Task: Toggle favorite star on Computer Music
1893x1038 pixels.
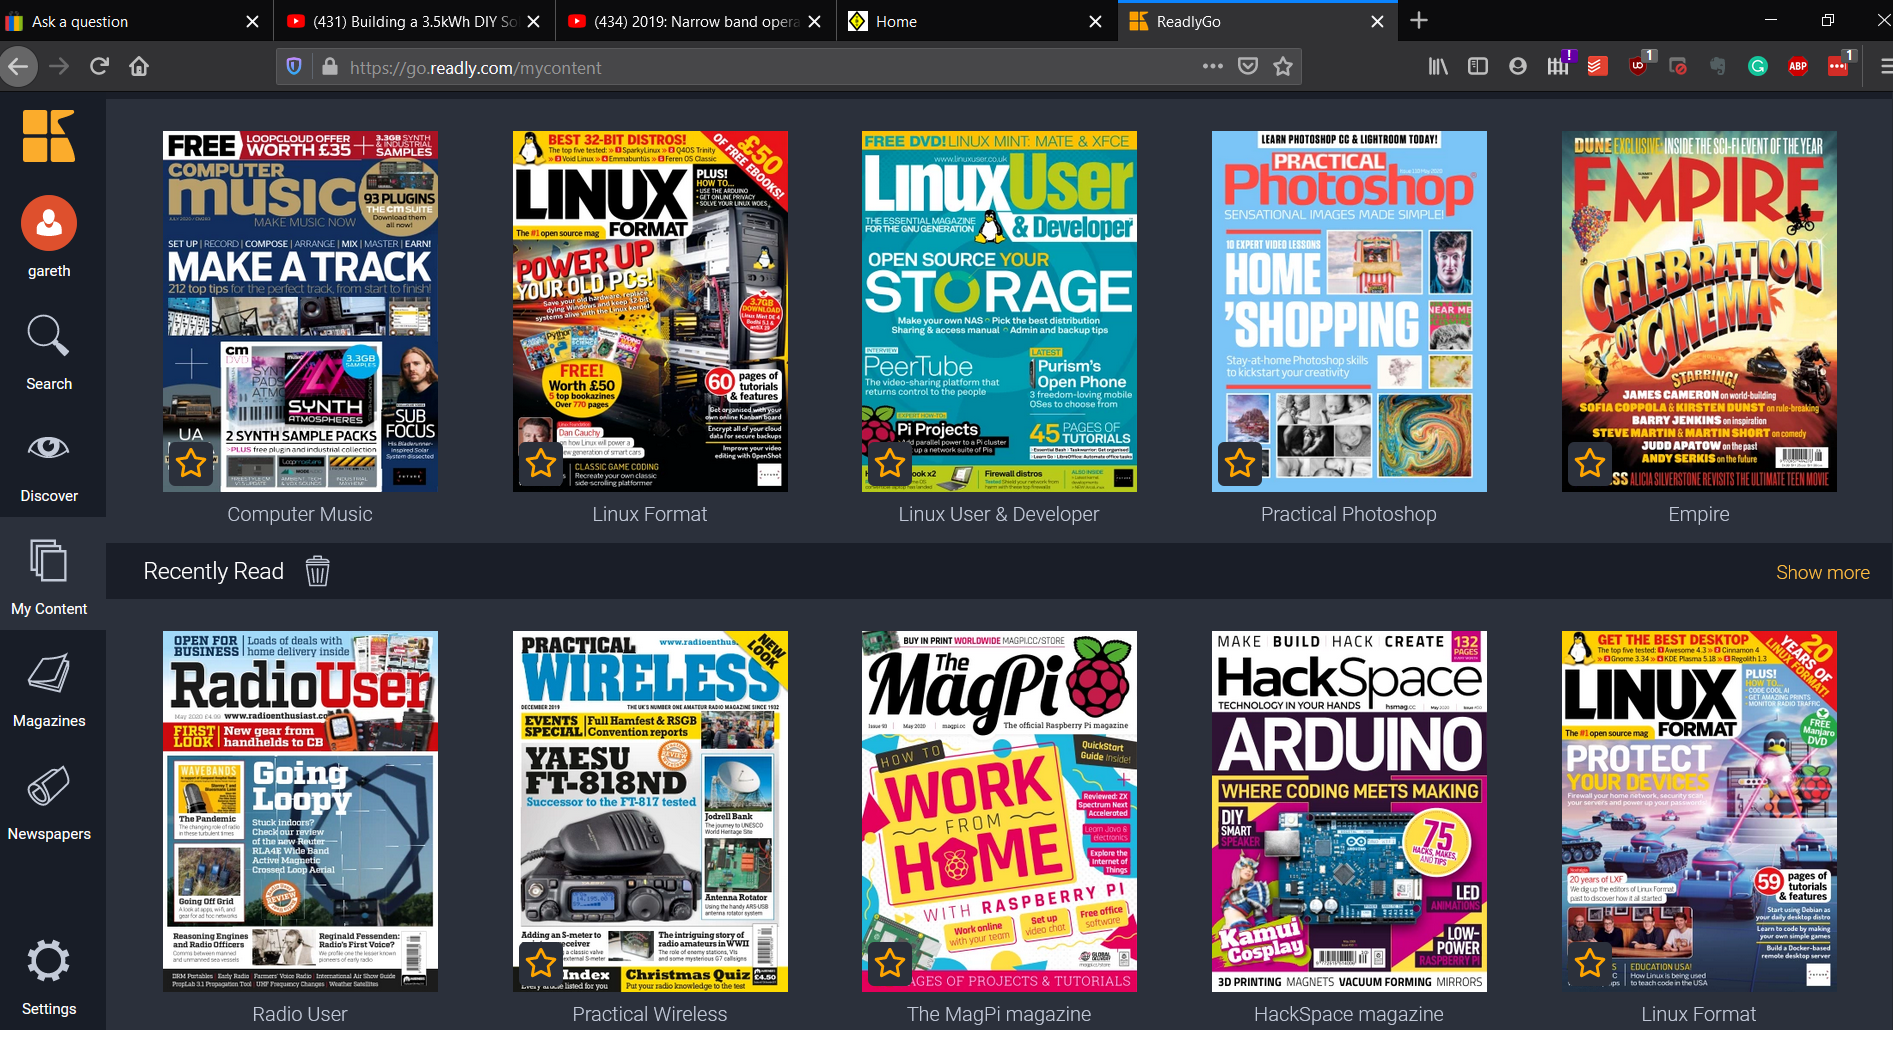Action: coord(191,463)
